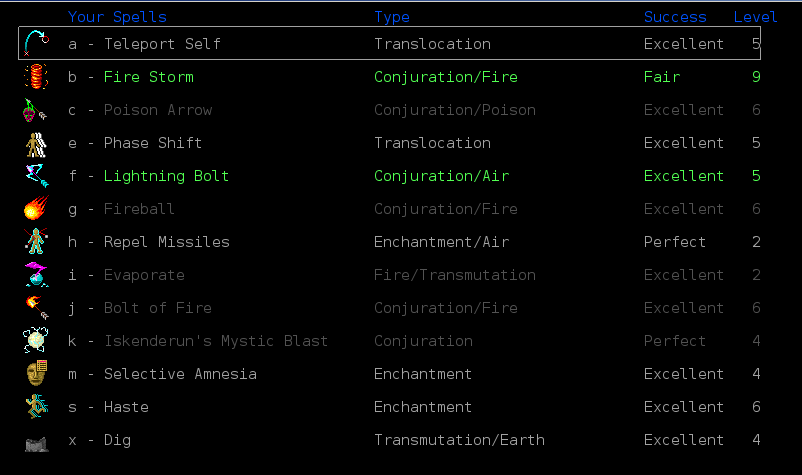Click the Dig spell name
Screen dimensions: 802x475
(x=117, y=440)
